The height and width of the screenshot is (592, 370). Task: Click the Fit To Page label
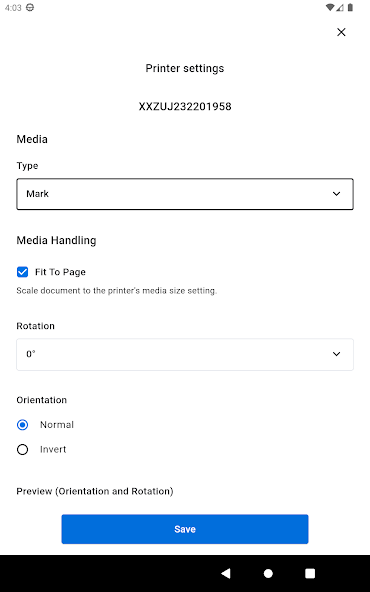click(60, 272)
